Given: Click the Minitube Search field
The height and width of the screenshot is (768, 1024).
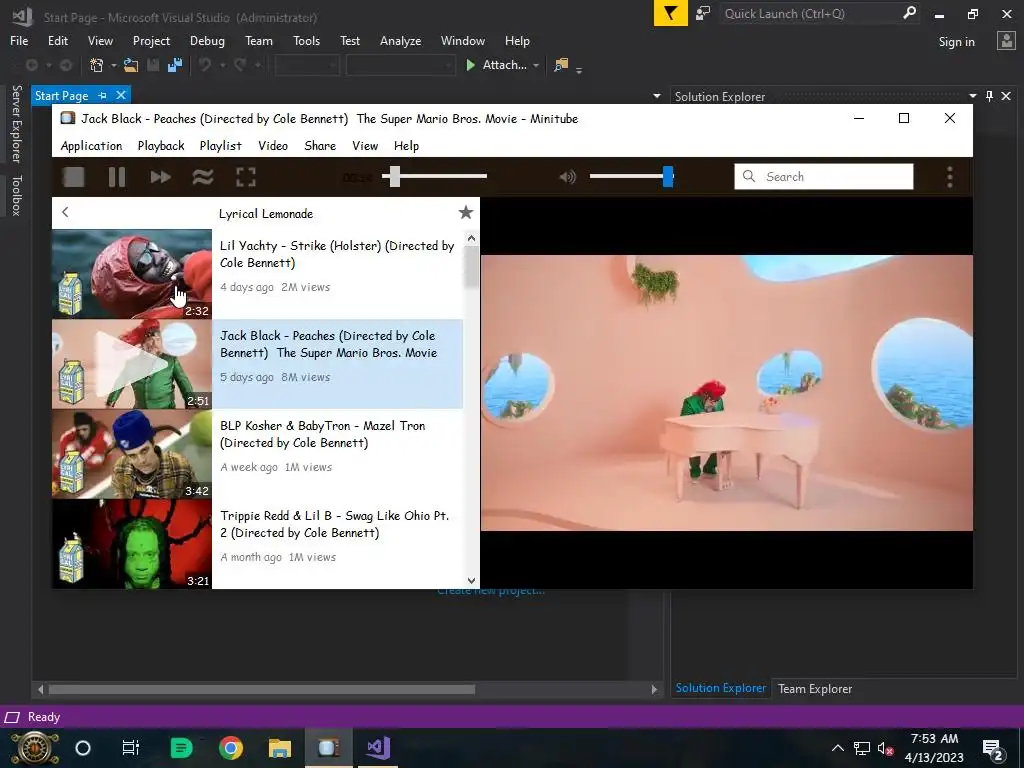Looking at the screenshot, I should (x=824, y=176).
